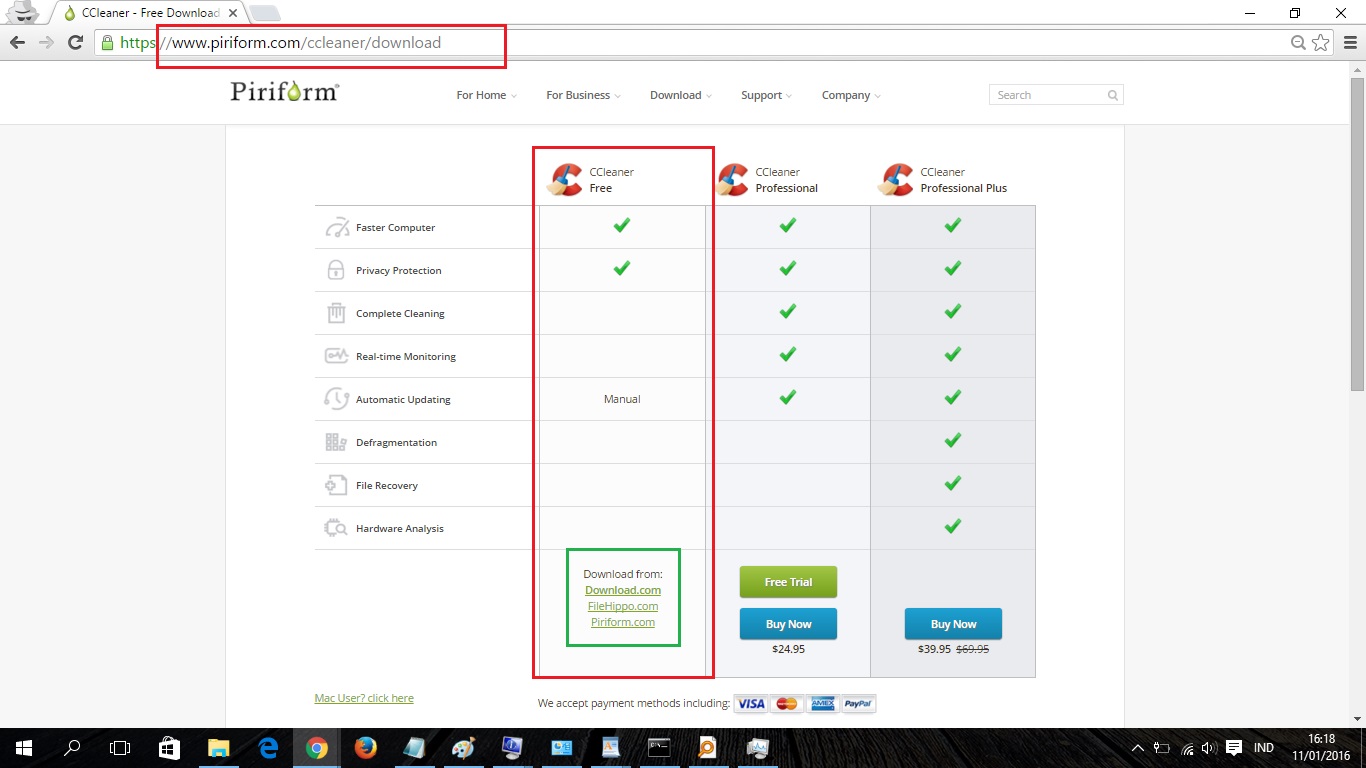Screen dimensions: 1366x768
Task: Bookmark this page with the star icon
Action: point(1321,42)
